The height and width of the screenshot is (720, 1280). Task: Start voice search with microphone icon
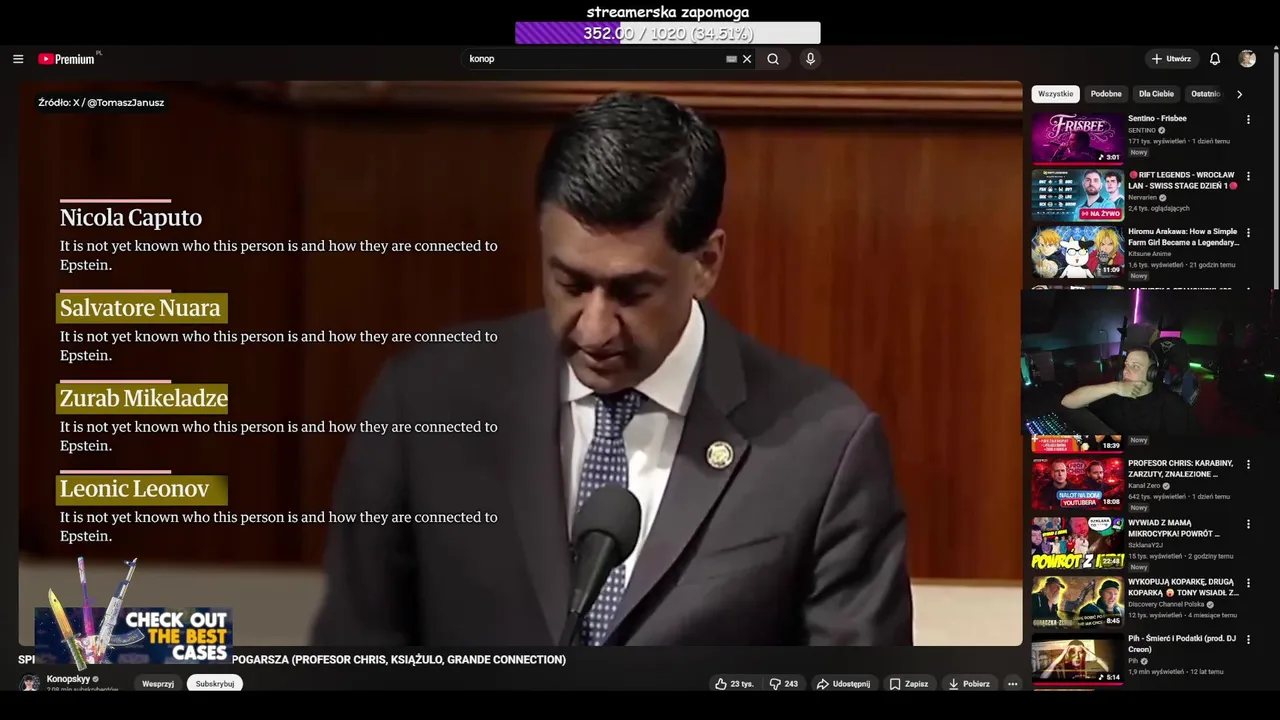point(810,59)
